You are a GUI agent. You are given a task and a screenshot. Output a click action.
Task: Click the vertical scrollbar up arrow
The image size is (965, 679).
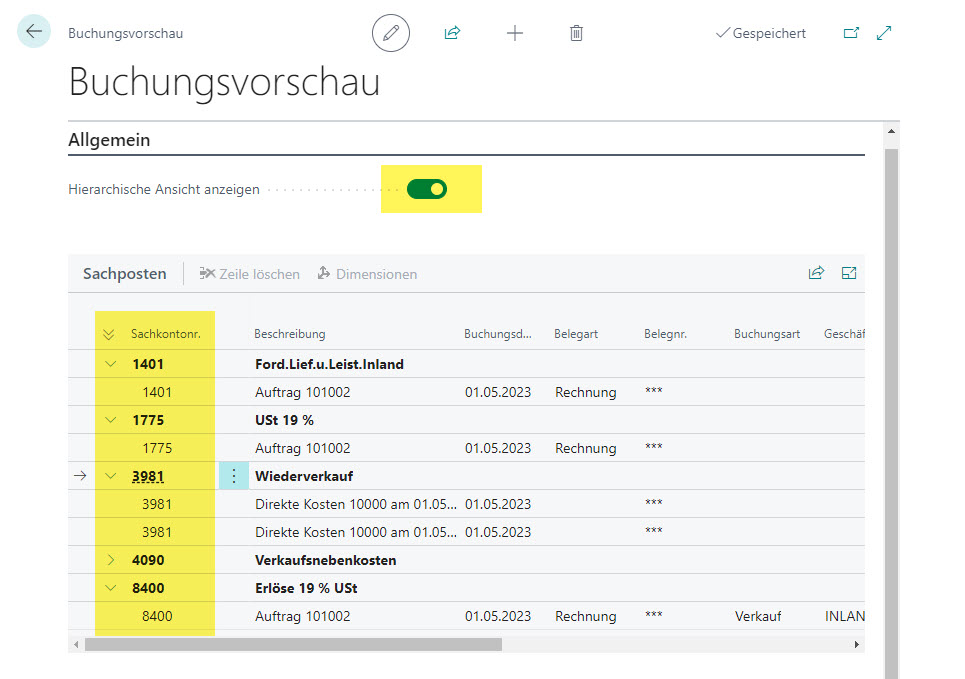(x=891, y=131)
